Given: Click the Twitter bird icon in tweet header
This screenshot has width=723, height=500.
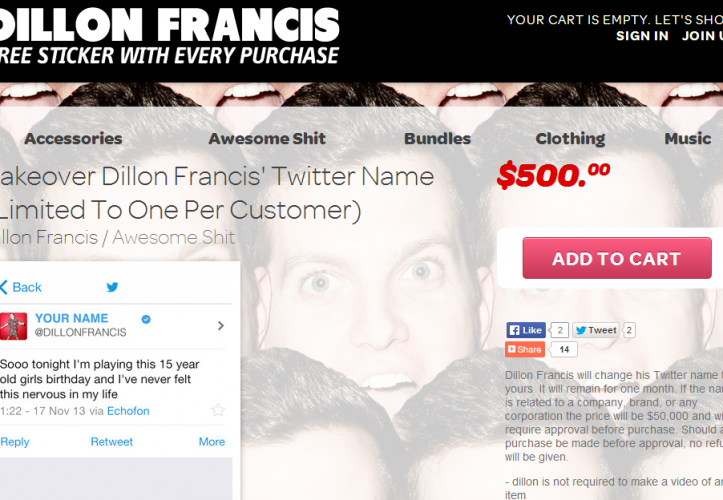Looking at the screenshot, I should (112, 287).
